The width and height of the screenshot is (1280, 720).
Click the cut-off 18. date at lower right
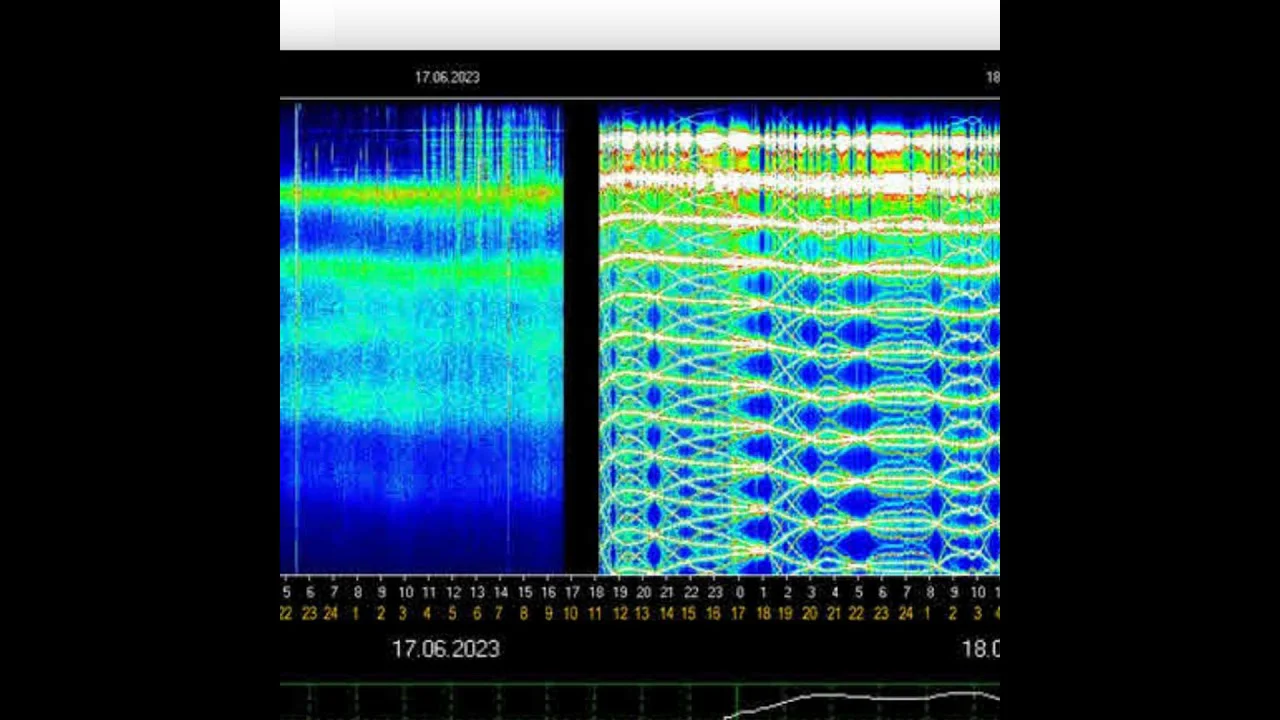click(980, 649)
